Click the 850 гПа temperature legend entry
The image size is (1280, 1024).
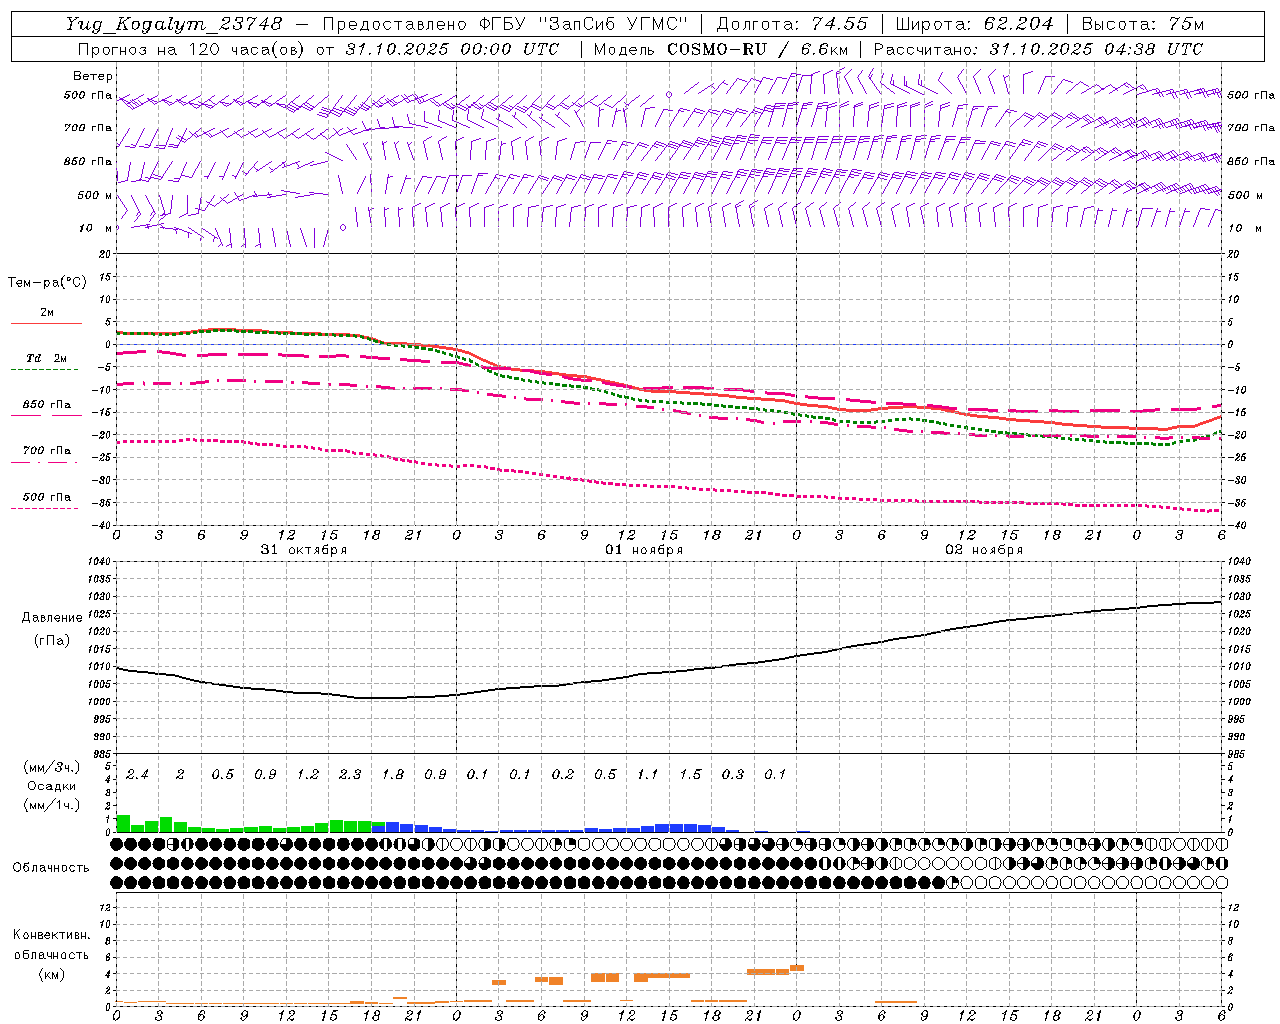[x=47, y=405]
